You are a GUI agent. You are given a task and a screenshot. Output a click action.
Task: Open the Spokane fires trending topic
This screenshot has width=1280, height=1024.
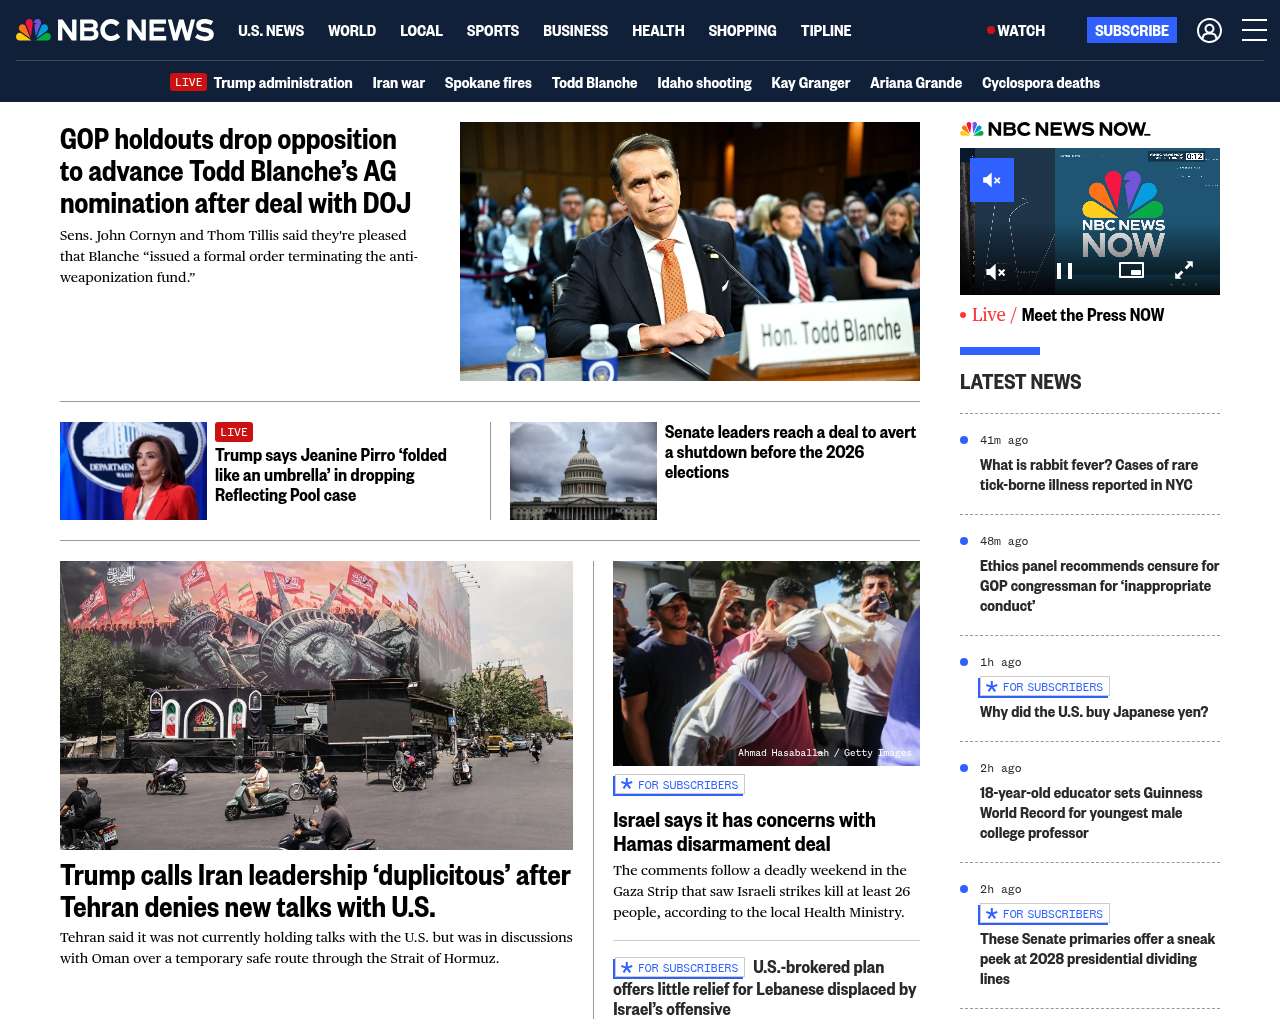point(488,83)
